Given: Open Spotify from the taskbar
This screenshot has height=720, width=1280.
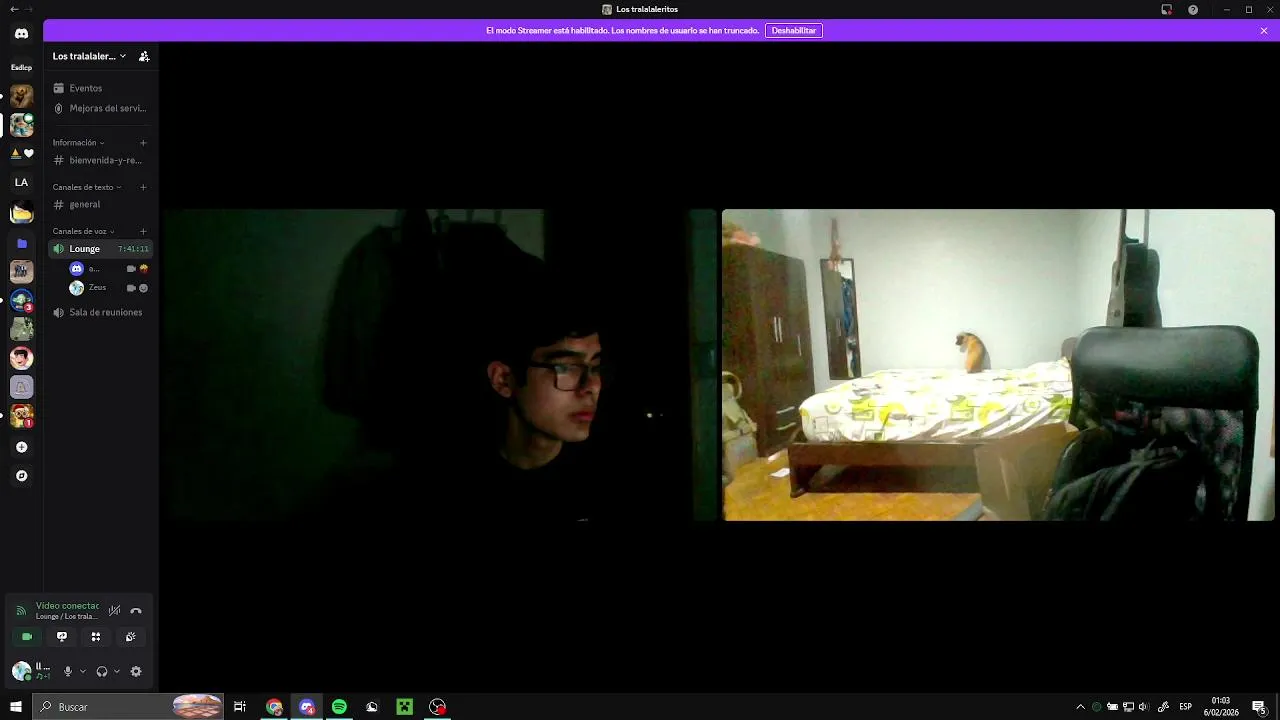Looking at the screenshot, I should [339, 707].
